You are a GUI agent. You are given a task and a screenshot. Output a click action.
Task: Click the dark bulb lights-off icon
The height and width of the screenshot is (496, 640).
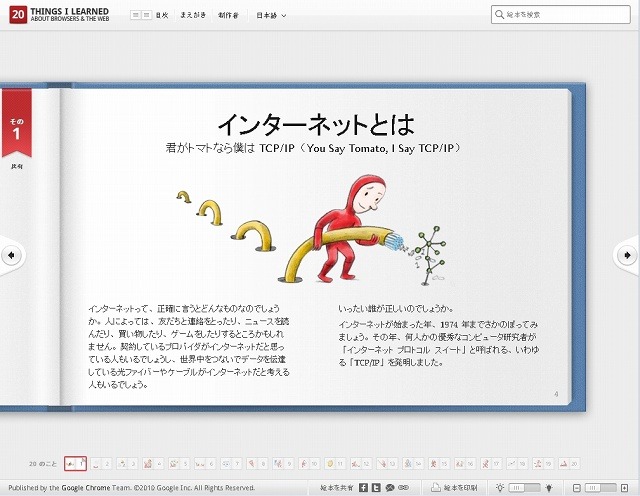549,487
